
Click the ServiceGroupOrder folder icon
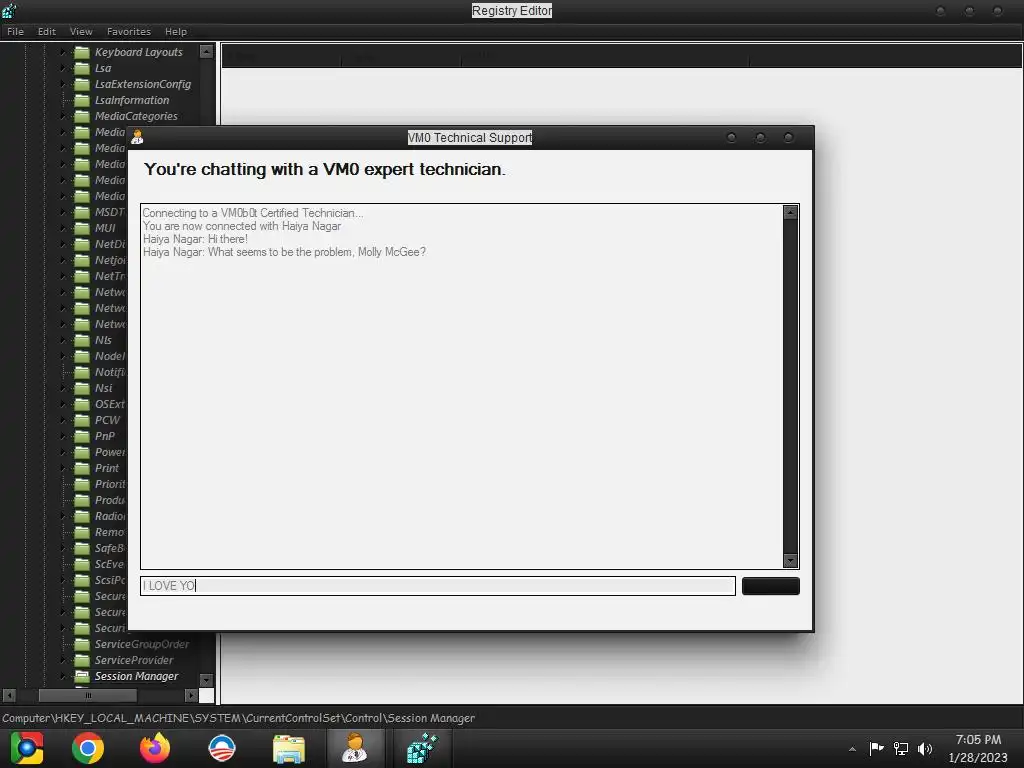click(82, 644)
